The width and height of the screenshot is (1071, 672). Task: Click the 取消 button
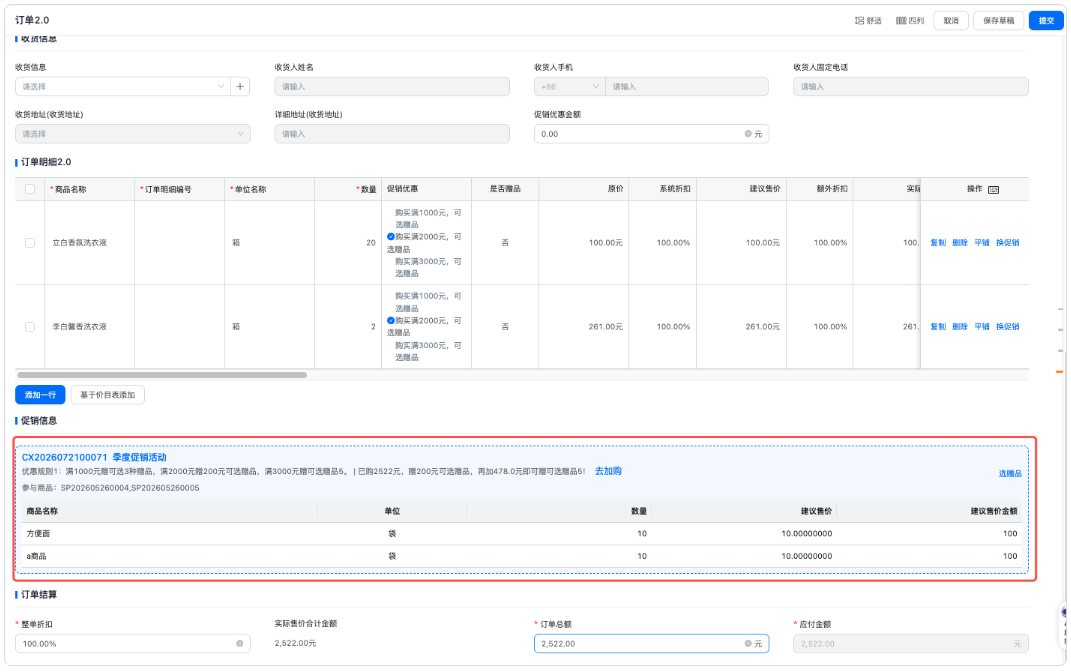pos(951,20)
